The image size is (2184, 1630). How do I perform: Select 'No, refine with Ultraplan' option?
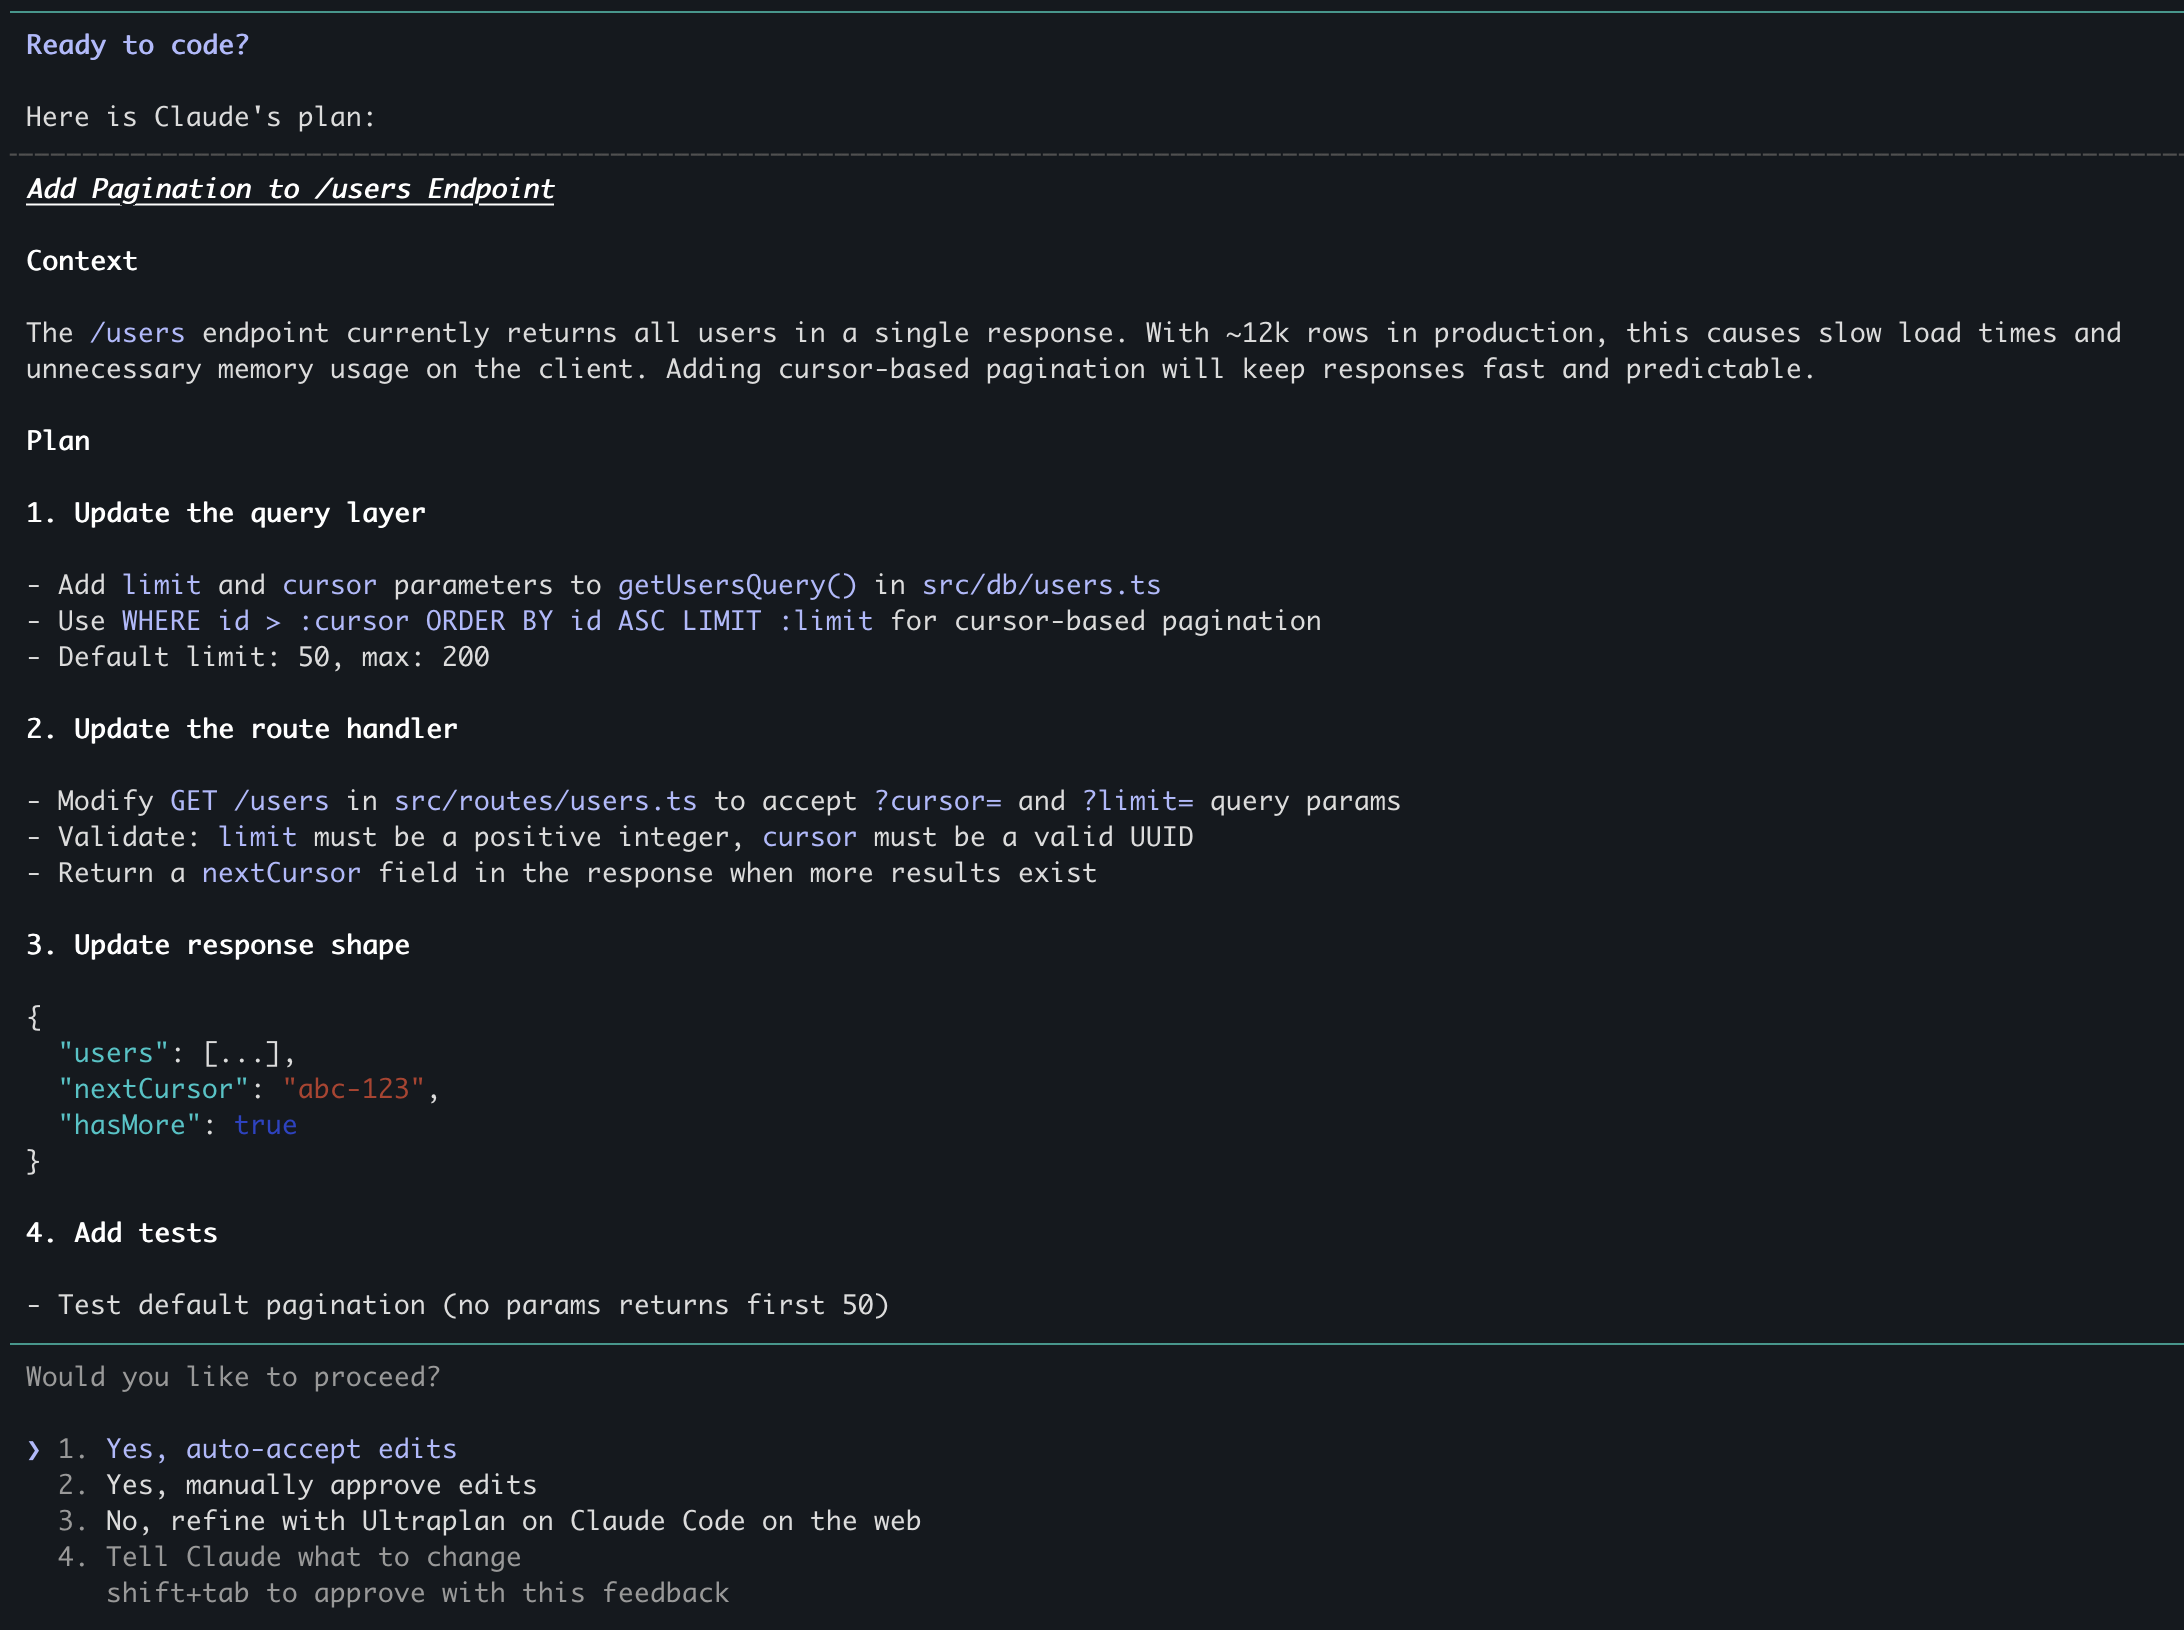tap(512, 1521)
